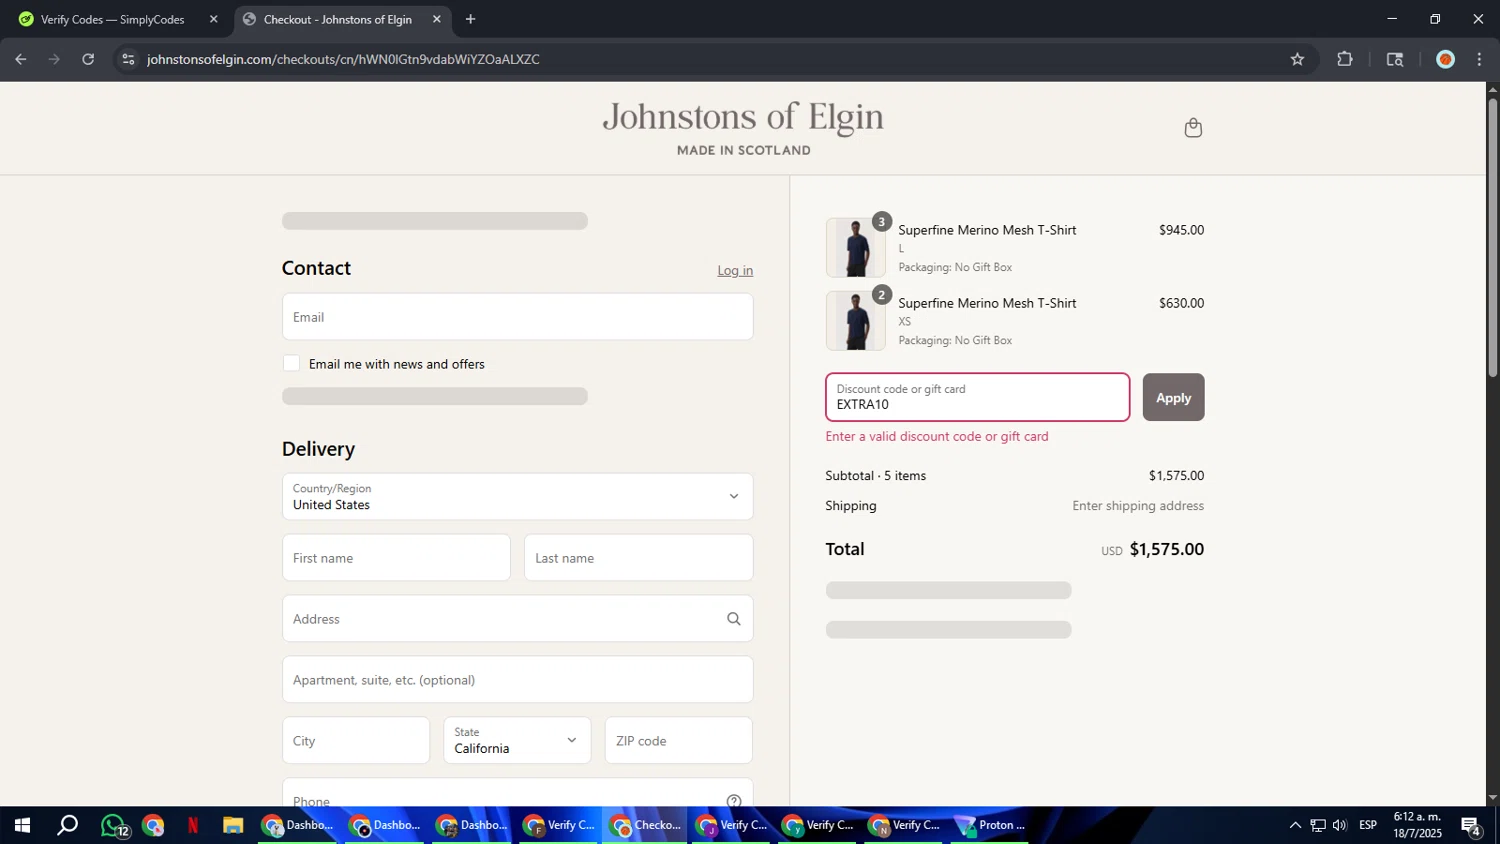The width and height of the screenshot is (1500, 844).
Task: Open the shopping bag cart icon
Action: click(x=1193, y=128)
